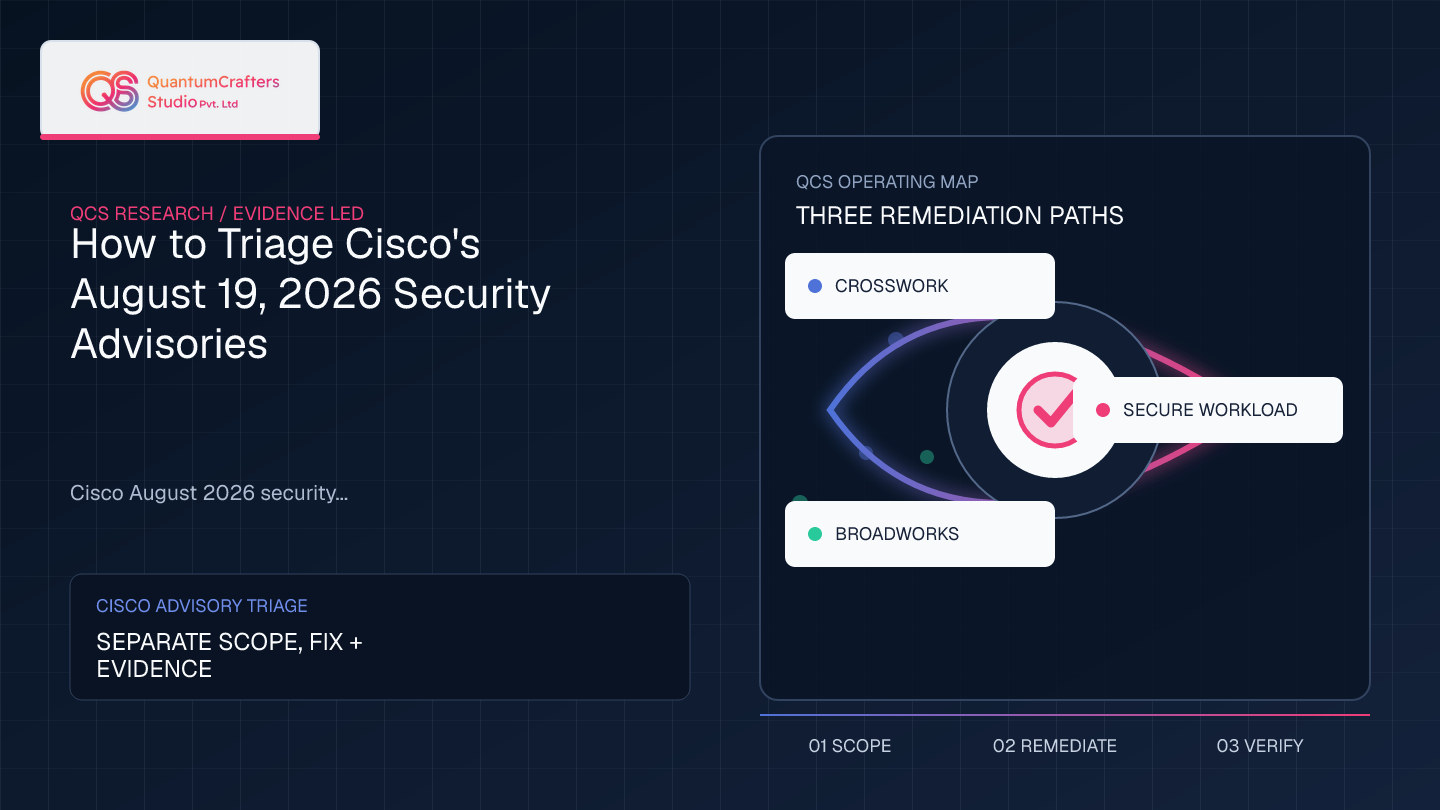Click the QuantumCrafters Studio logo icon
Image resolution: width=1440 pixels, height=810 pixels.
(110, 91)
